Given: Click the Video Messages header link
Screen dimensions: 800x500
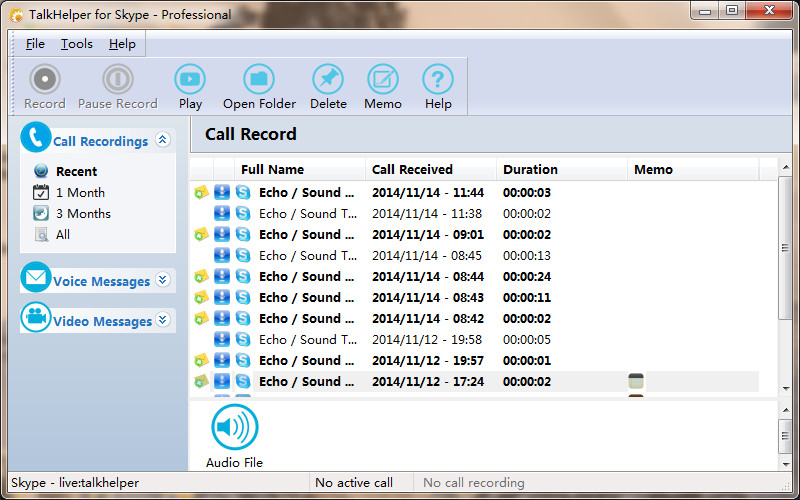Looking at the screenshot, I should click(x=103, y=321).
